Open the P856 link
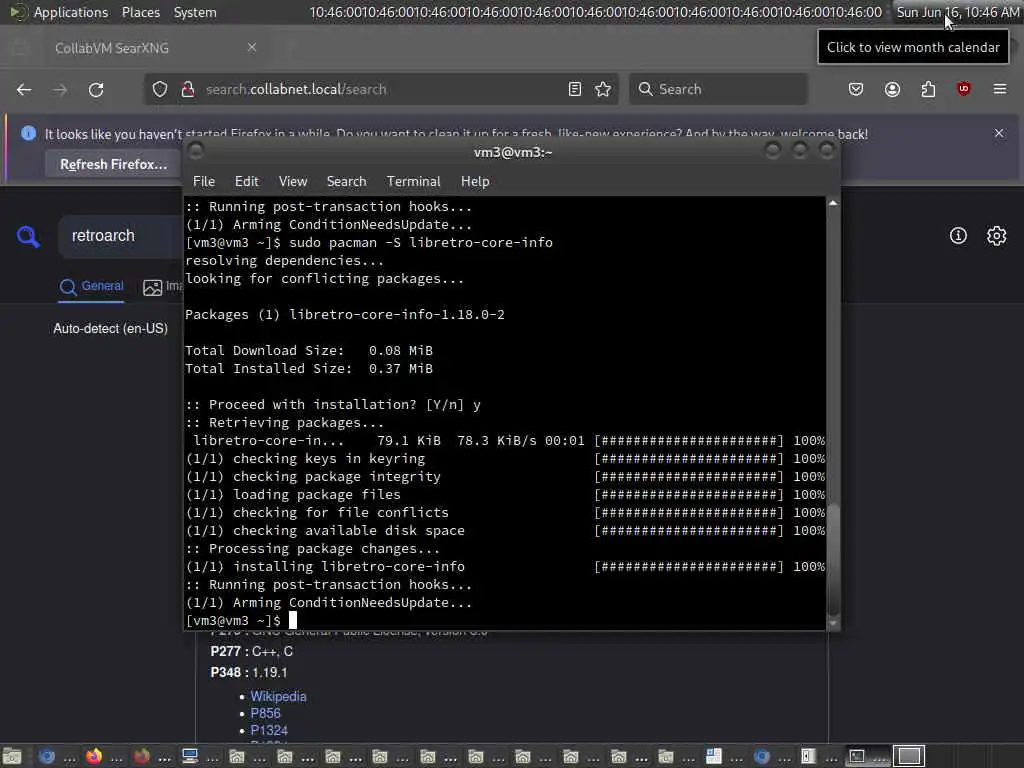The width and height of the screenshot is (1024, 768). pos(265,714)
